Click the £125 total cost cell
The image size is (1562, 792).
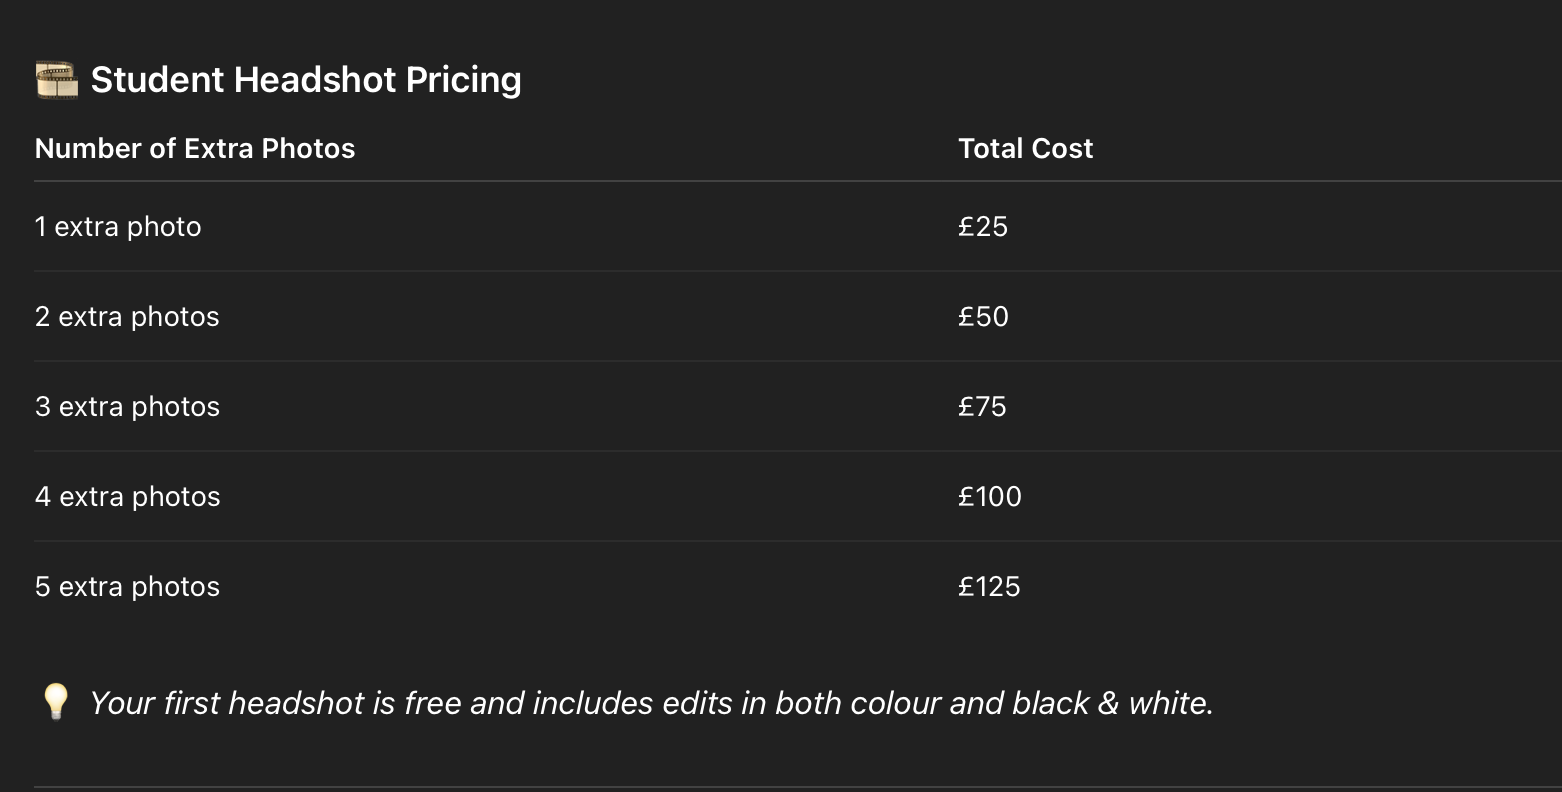[989, 587]
